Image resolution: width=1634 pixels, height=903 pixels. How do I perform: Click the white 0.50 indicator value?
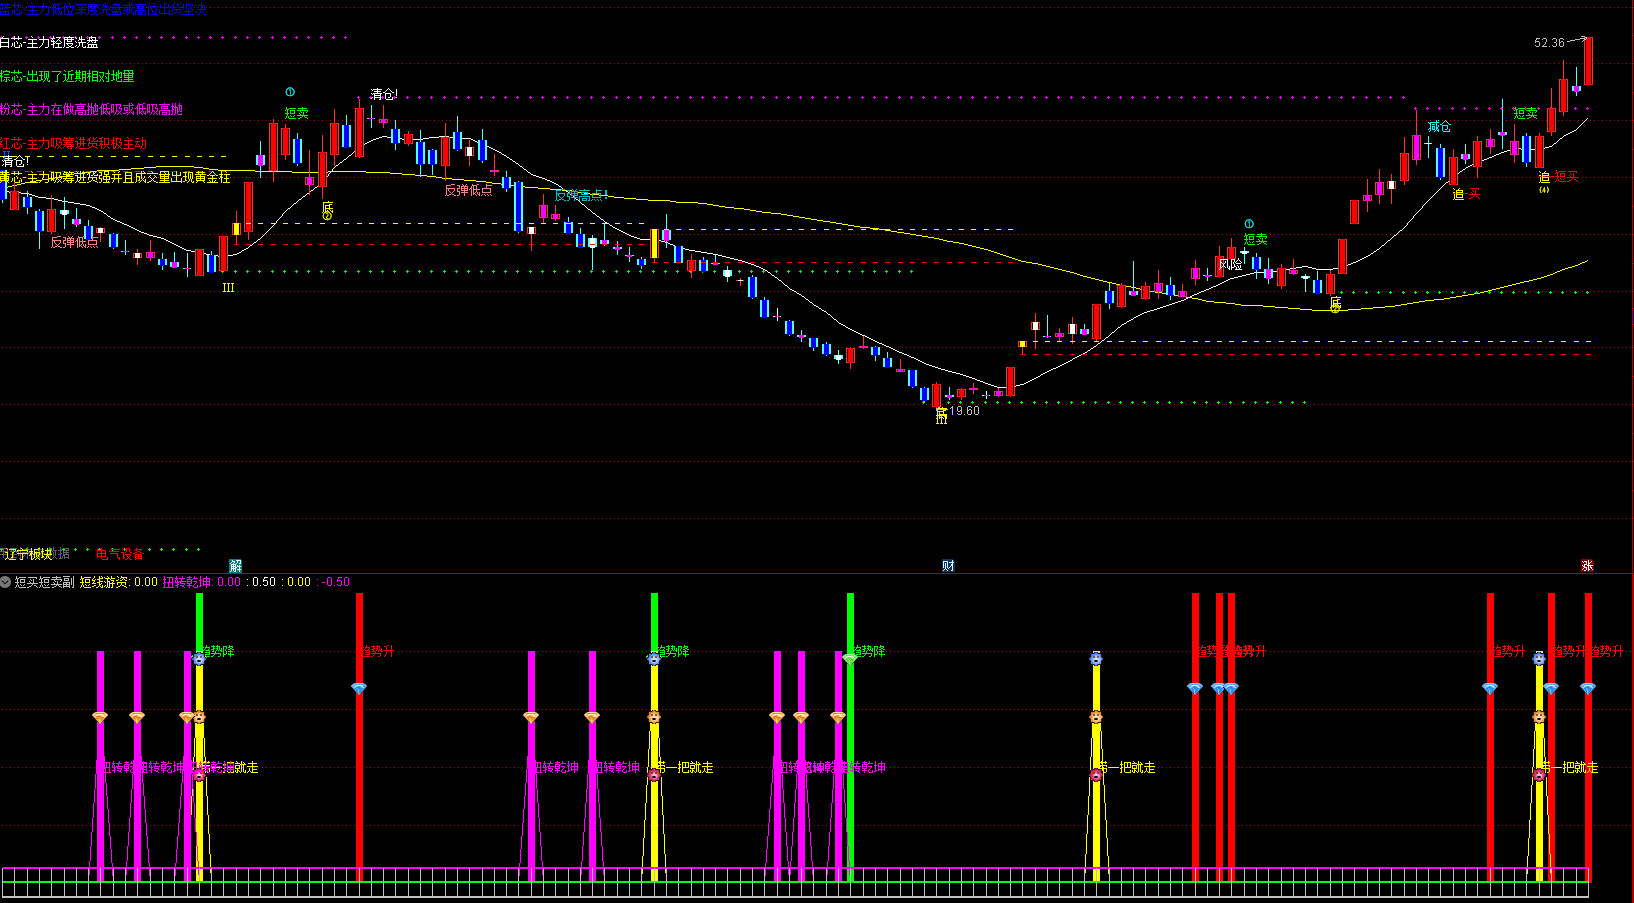pos(264,582)
